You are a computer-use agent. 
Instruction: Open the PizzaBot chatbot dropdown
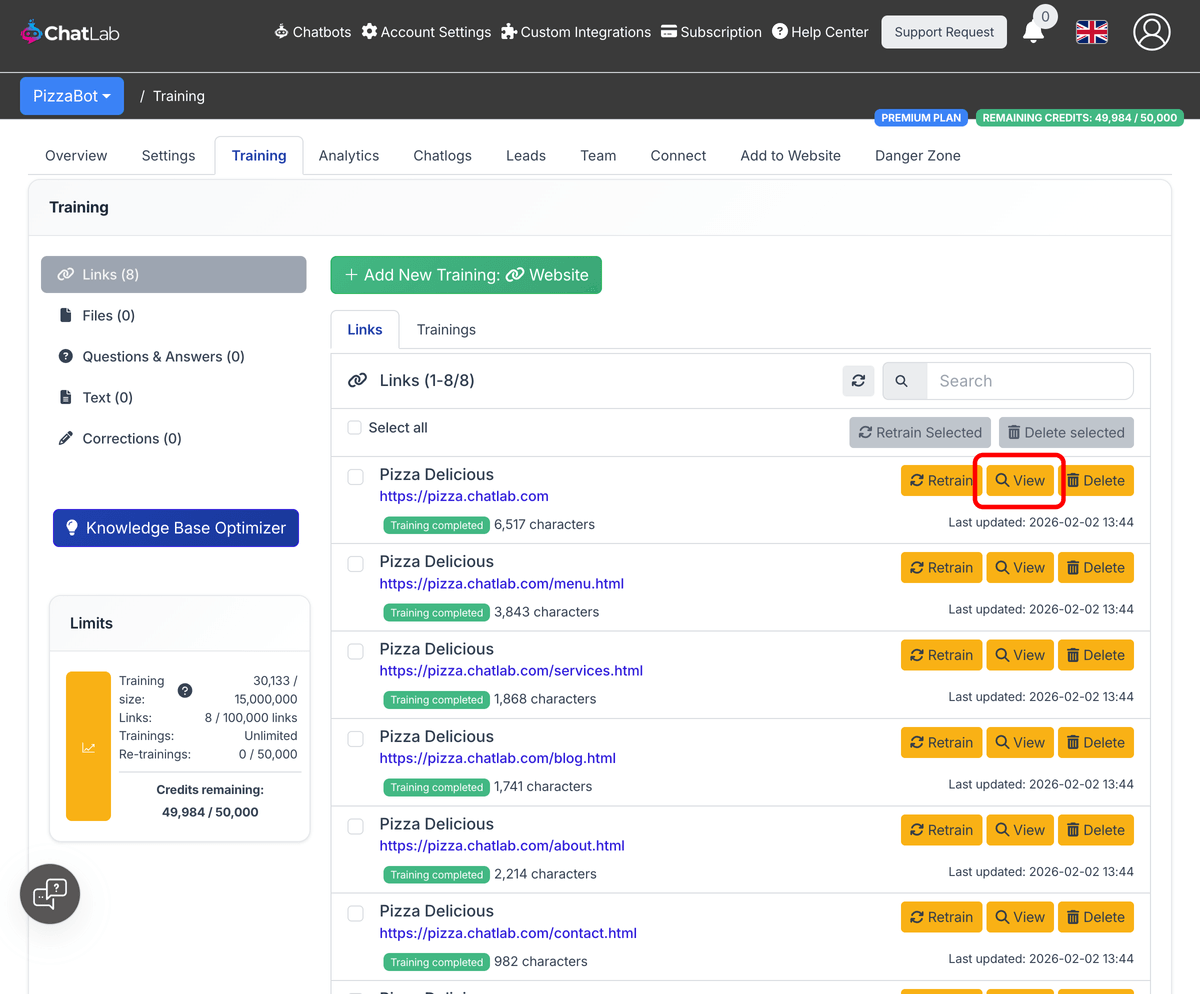[71, 95]
